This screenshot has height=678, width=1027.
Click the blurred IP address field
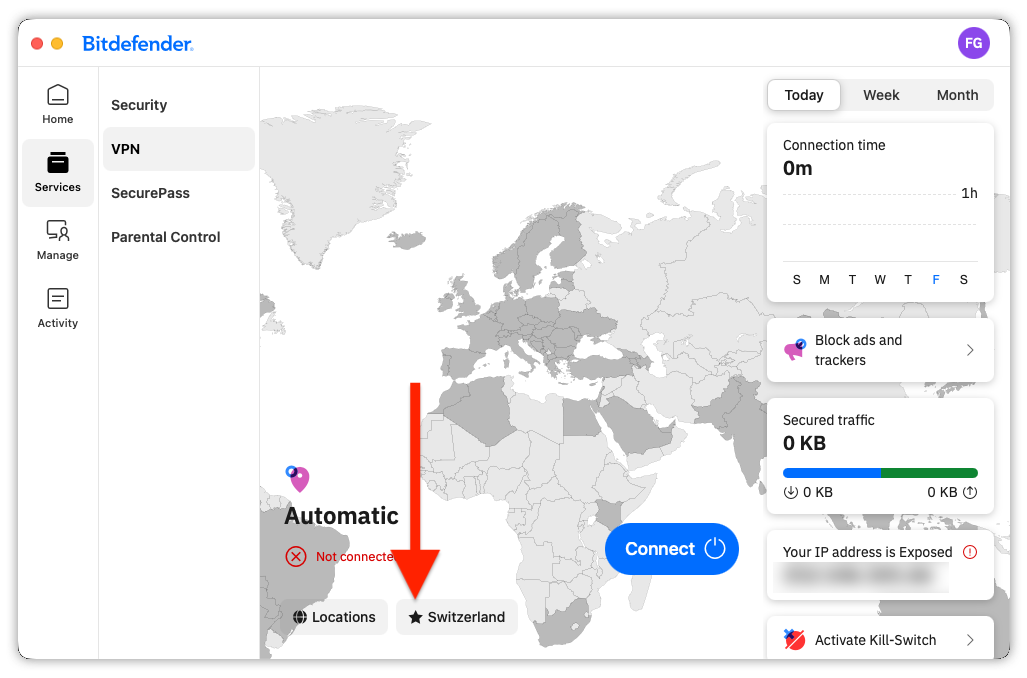861,576
